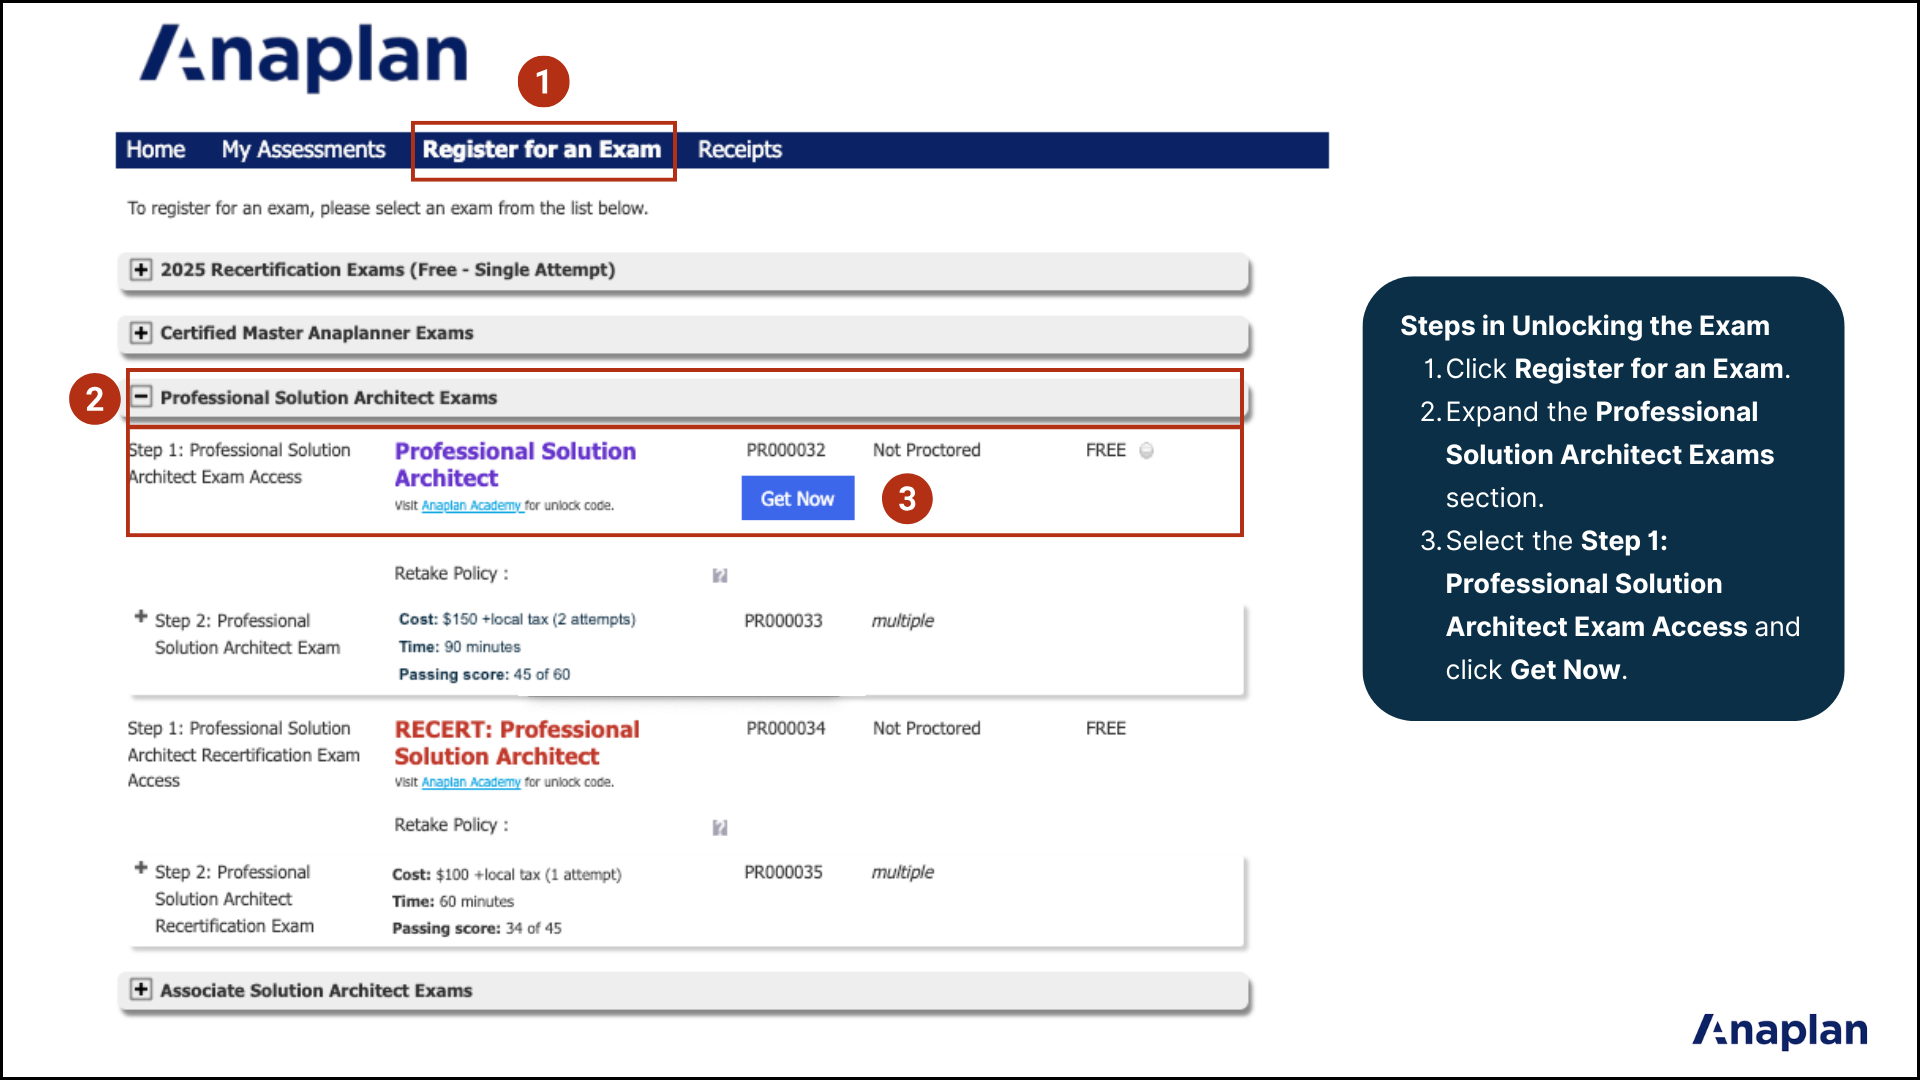Viewport: 1920px width, 1080px height.
Task: Click exam code PR000032
Action: (x=786, y=451)
